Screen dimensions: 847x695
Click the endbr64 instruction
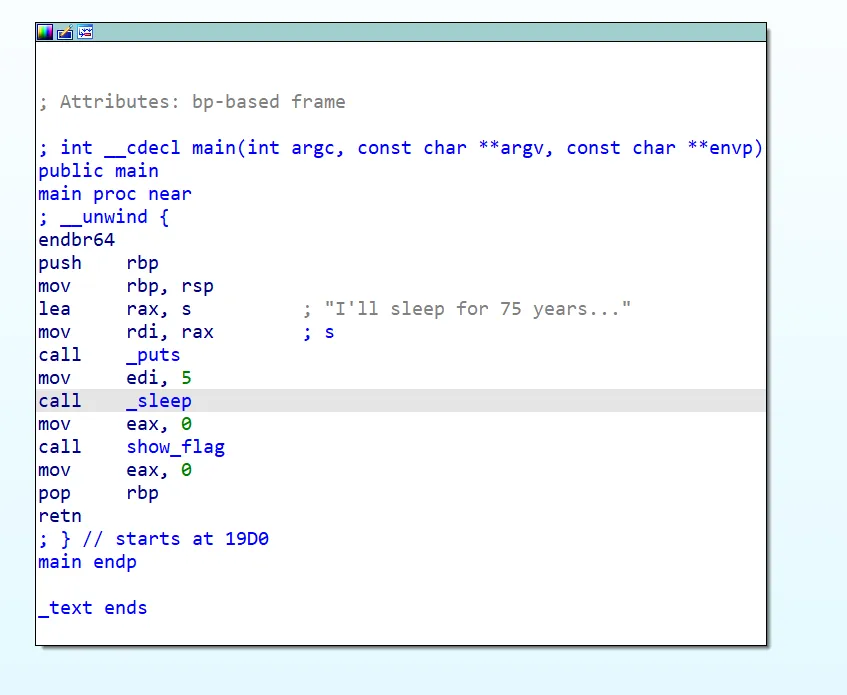76,240
